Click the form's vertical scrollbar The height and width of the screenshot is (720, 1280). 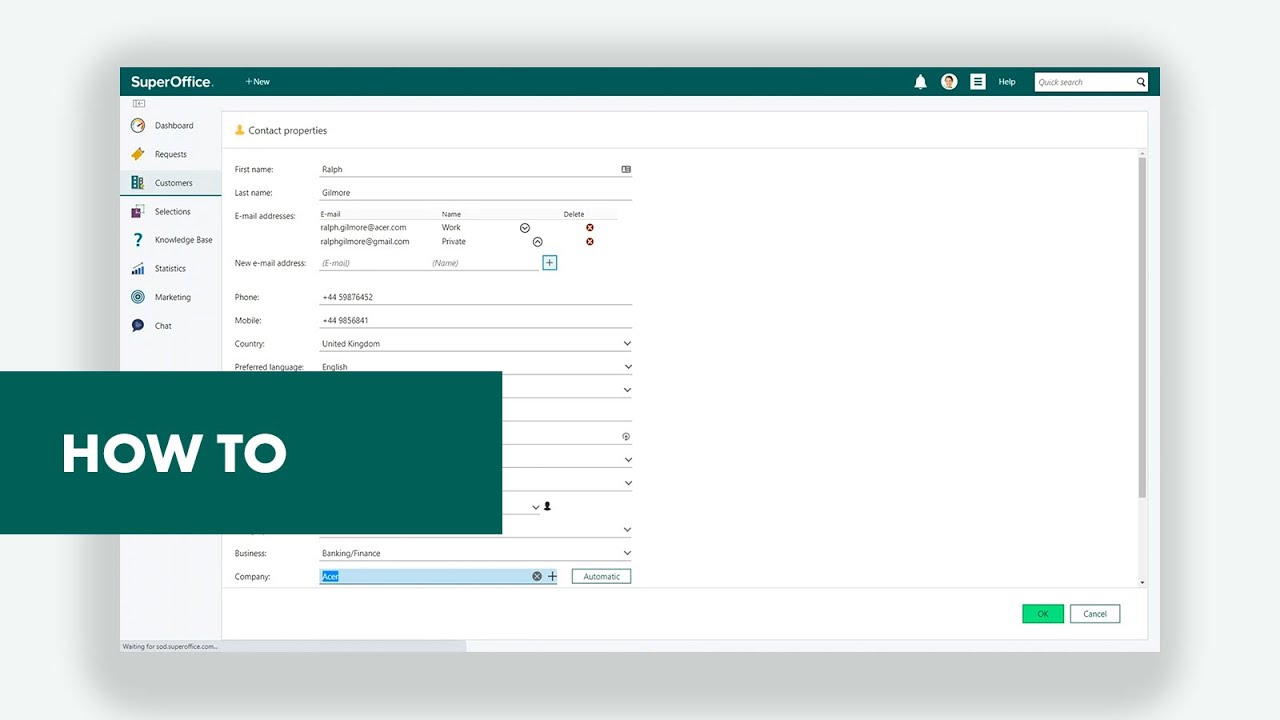1143,328
